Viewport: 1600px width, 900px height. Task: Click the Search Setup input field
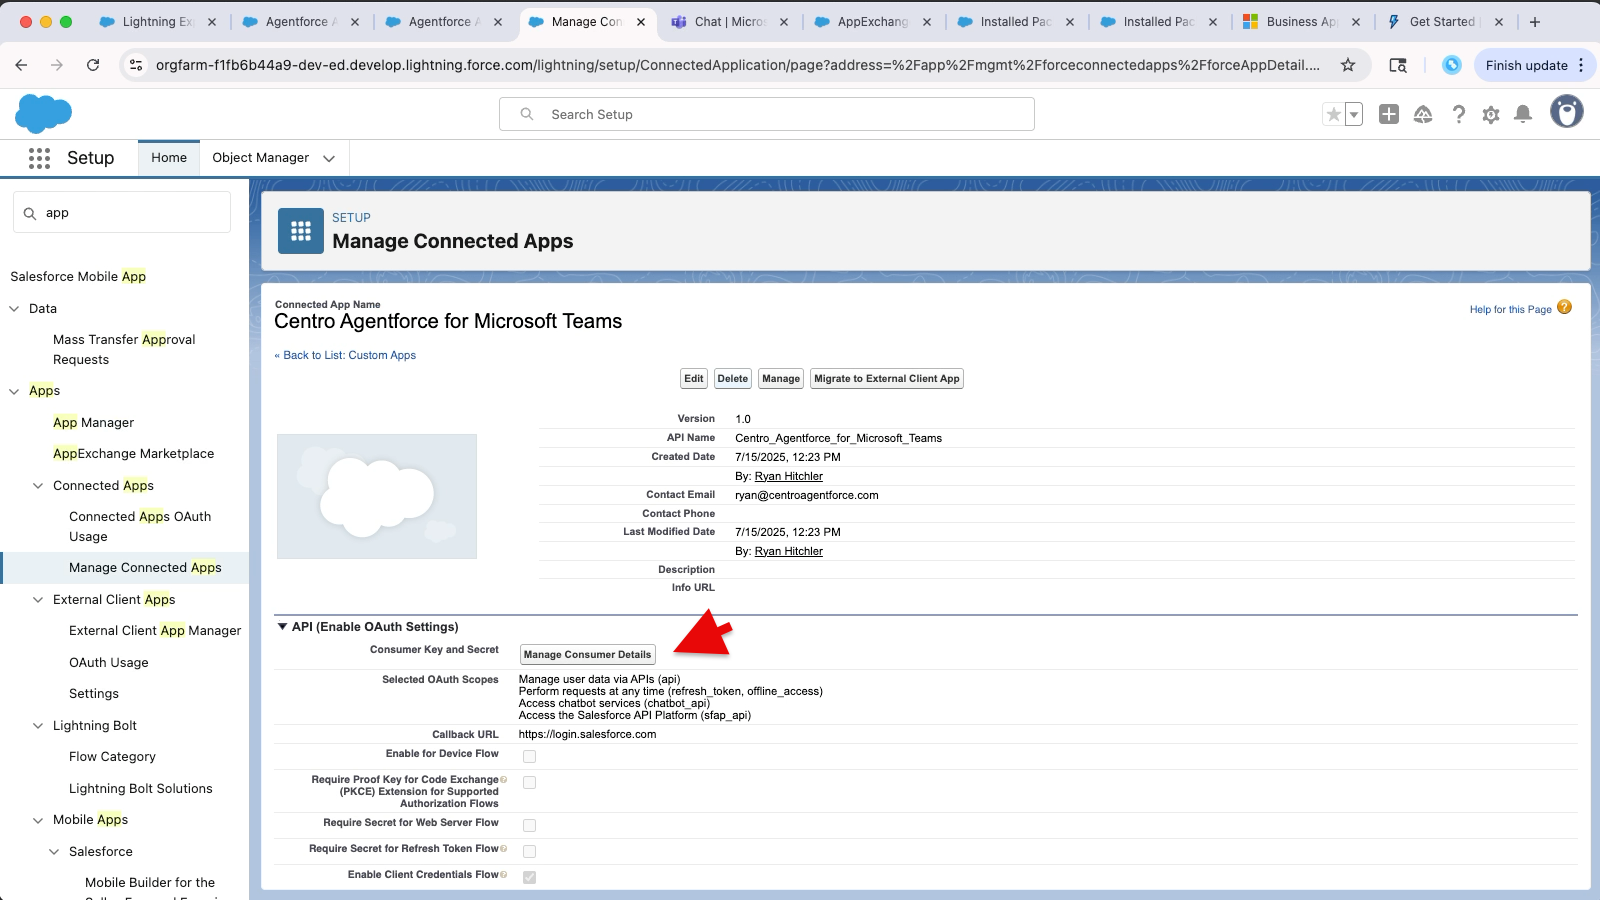tap(767, 114)
